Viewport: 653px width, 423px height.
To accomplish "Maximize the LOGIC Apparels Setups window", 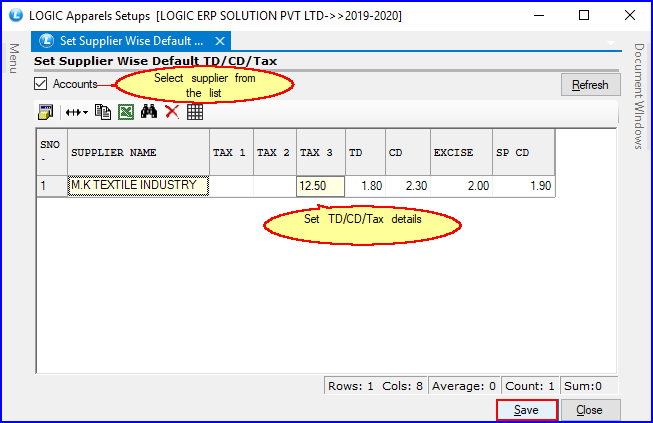I will pyautogui.click(x=584, y=15).
